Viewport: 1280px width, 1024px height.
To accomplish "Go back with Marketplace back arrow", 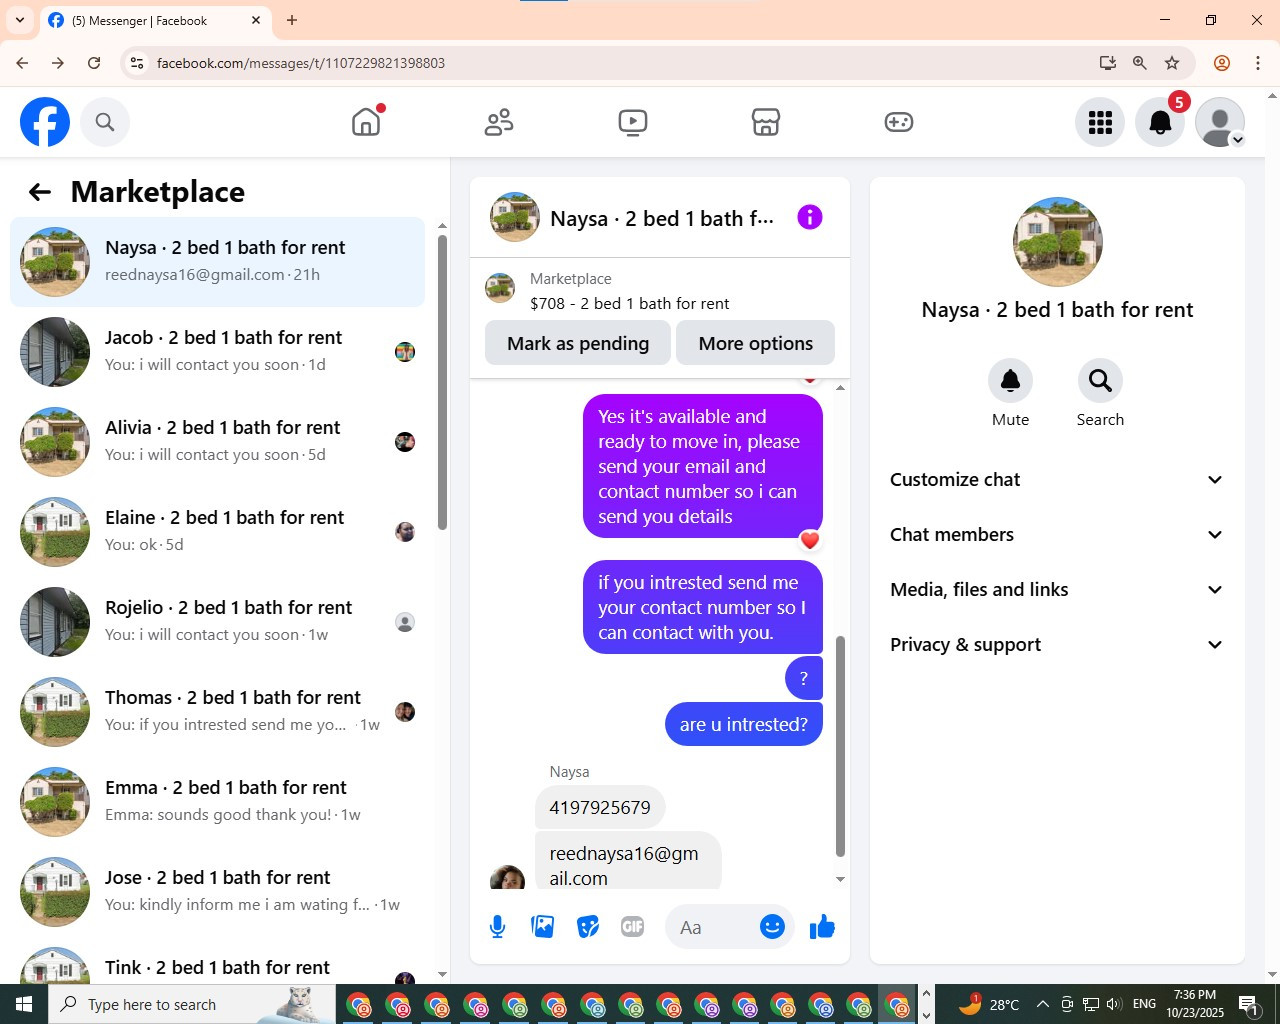I will 40,192.
